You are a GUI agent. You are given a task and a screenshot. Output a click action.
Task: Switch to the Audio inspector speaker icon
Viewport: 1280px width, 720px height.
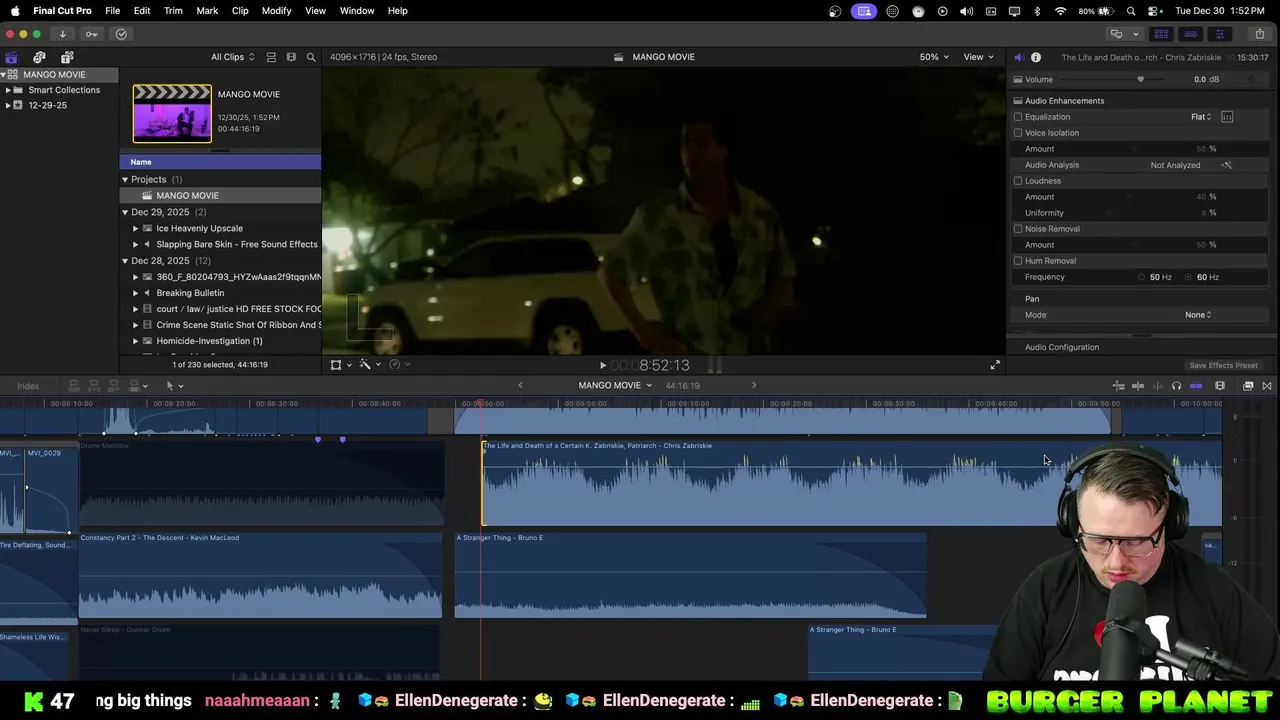tap(1019, 57)
